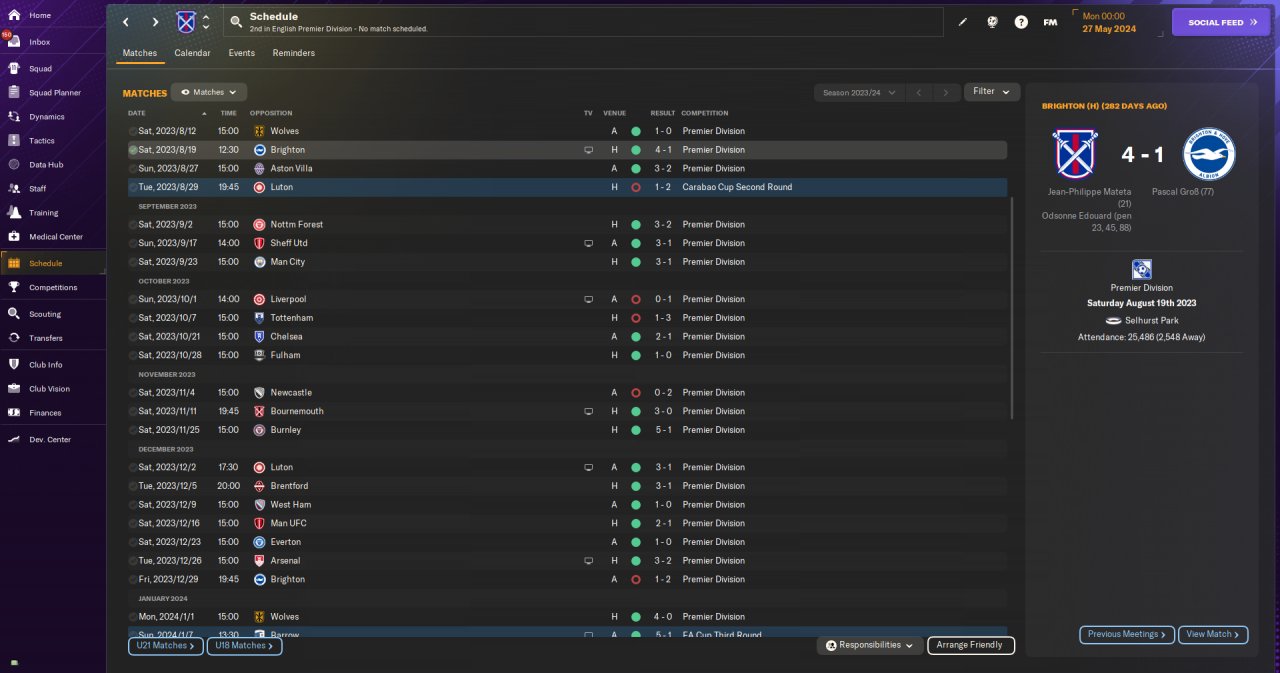The width and height of the screenshot is (1280, 673).
Task: Open Data Hub in the sidebar
Action: click(x=46, y=165)
